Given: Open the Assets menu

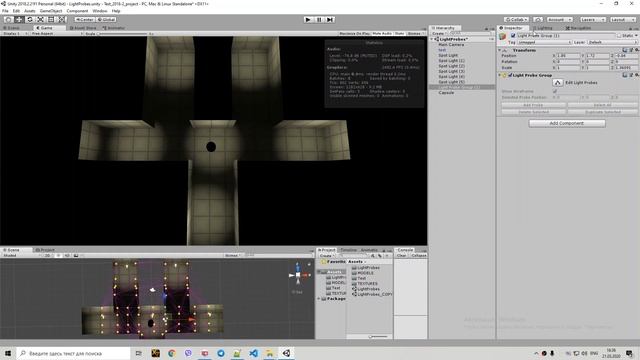Looking at the screenshot, I should tap(30, 11).
